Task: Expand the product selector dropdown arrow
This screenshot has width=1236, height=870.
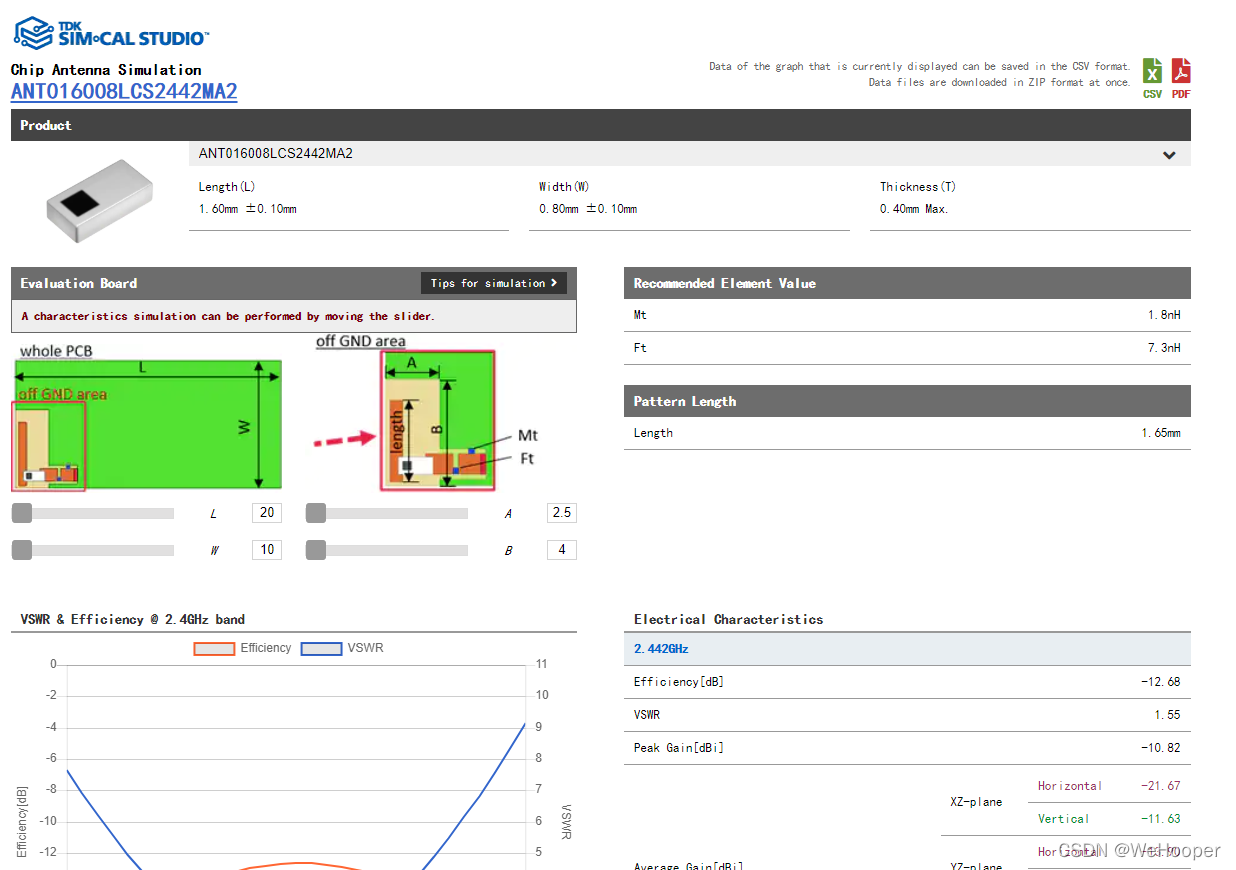Action: tap(1169, 155)
